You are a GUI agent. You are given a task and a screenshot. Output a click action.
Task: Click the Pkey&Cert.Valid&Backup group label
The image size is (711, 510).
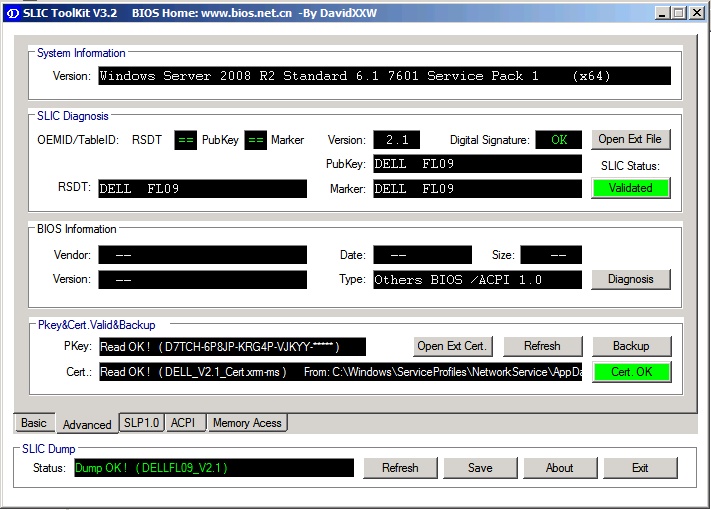click(x=97, y=325)
